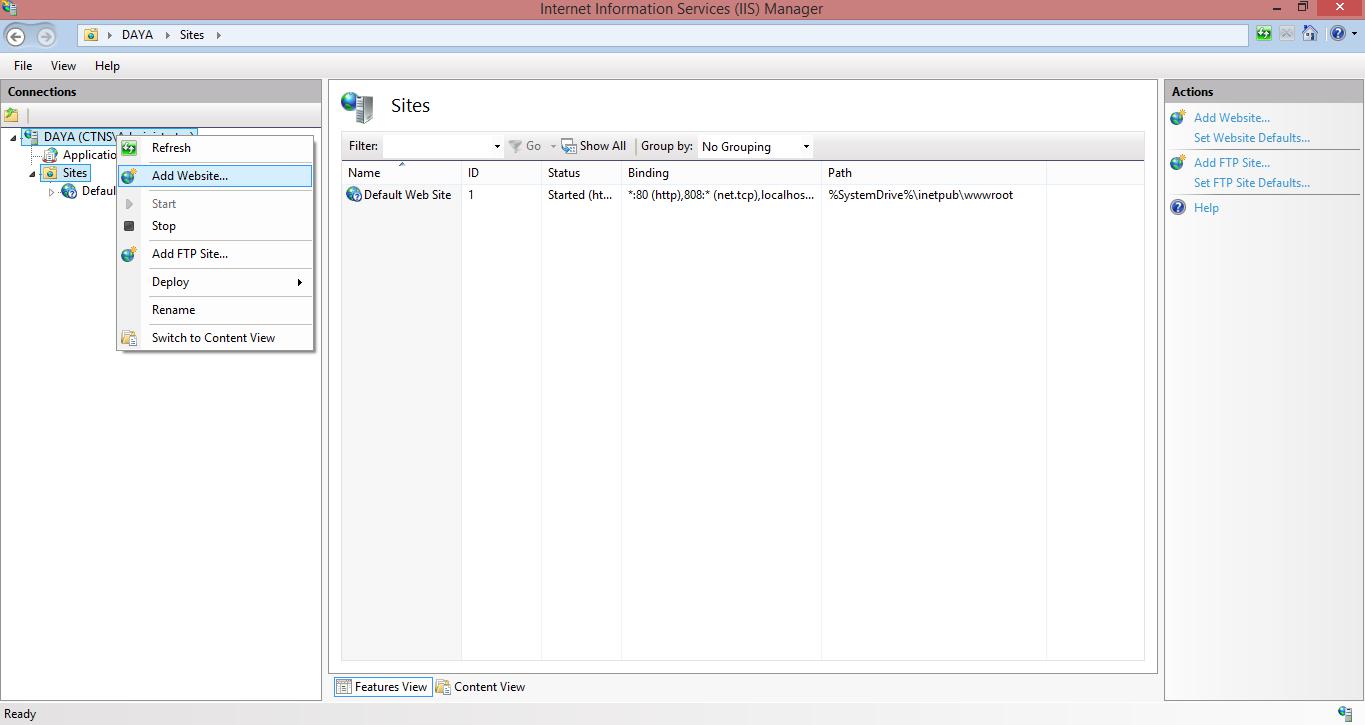This screenshot has width=1365, height=725.
Task: Switch to the Features View tab
Action: pyautogui.click(x=383, y=687)
